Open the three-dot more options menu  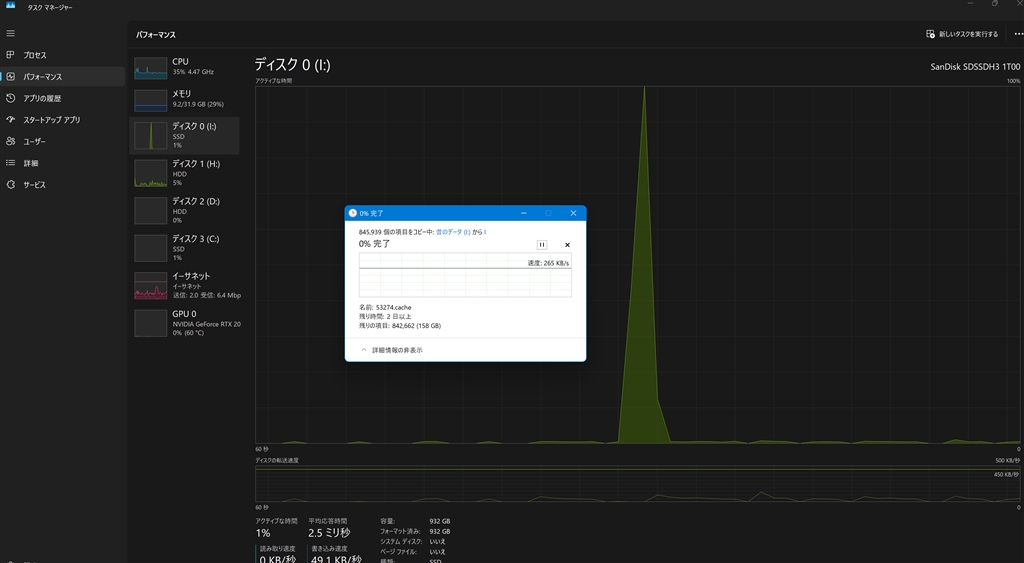(1018, 34)
